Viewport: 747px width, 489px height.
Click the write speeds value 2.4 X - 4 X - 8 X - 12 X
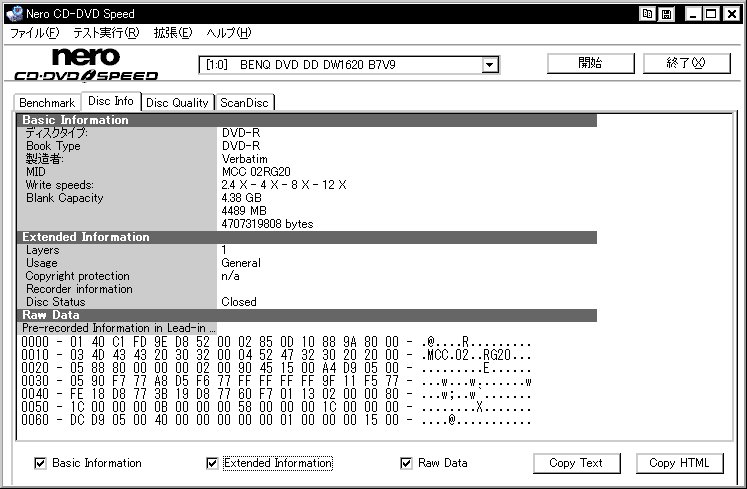(x=283, y=185)
